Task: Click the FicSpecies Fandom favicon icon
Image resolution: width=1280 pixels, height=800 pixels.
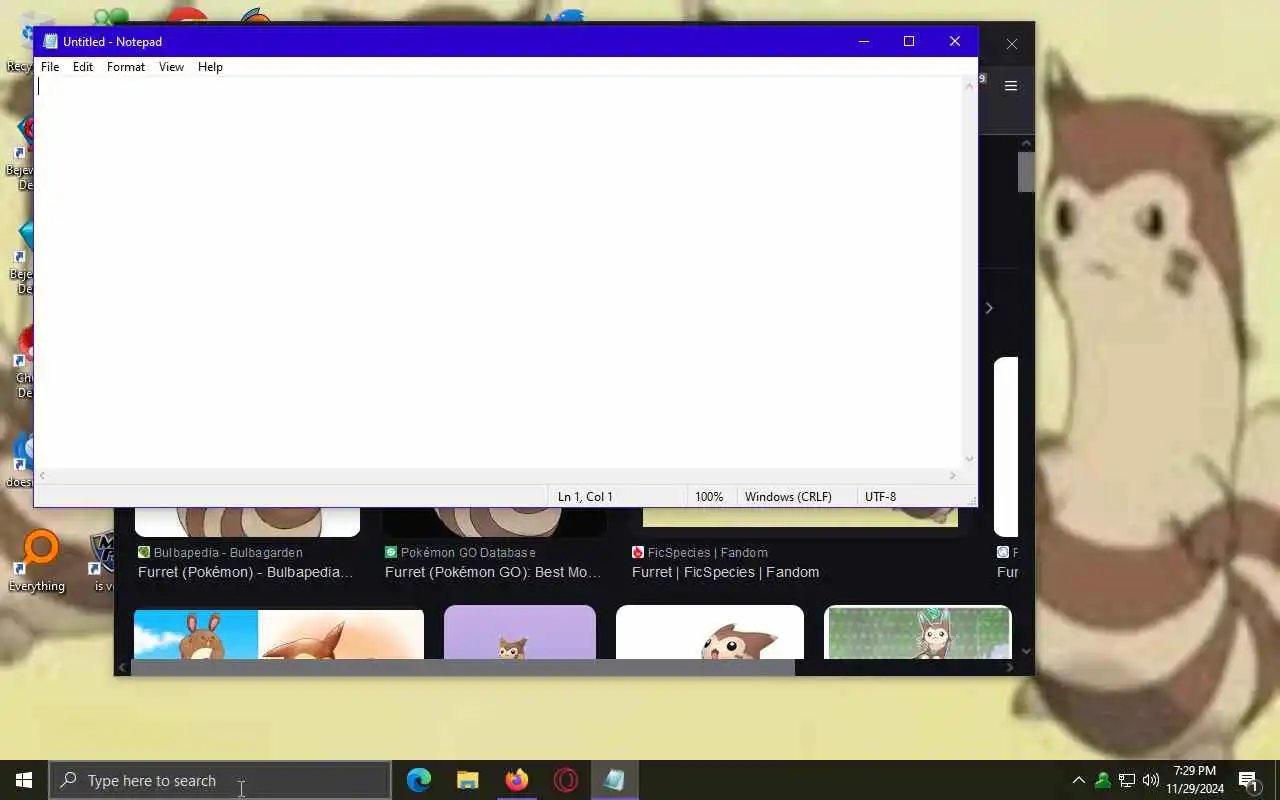Action: pos(638,552)
